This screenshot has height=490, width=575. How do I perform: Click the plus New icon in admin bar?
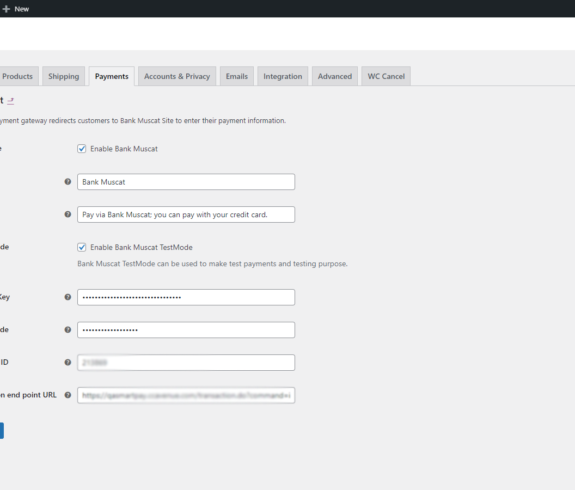click(x=6, y=9)
